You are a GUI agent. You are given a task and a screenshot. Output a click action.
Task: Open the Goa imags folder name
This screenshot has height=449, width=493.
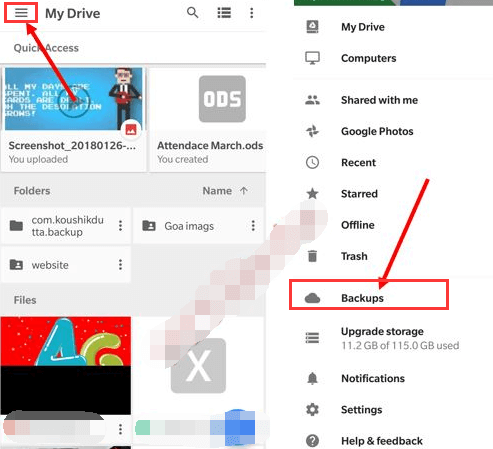point(189,226)
